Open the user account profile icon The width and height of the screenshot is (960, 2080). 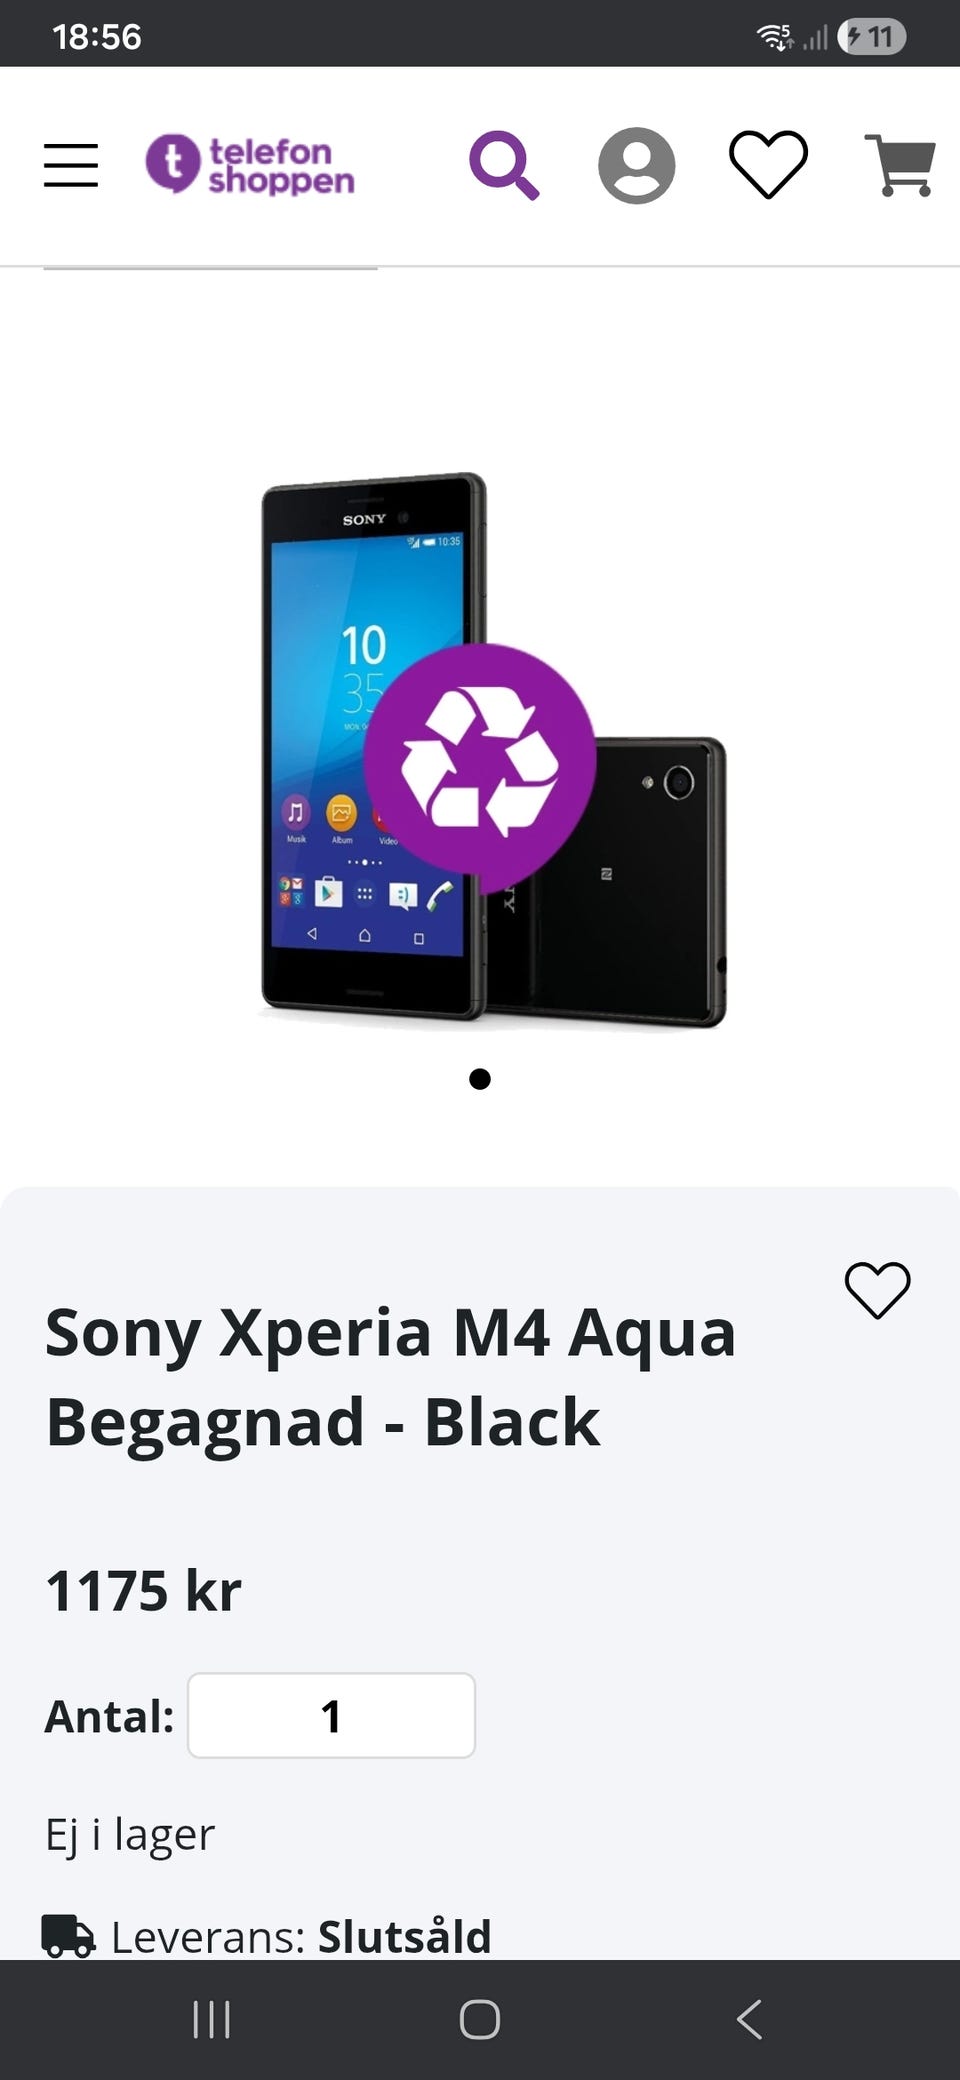click(x=636, y=165)
